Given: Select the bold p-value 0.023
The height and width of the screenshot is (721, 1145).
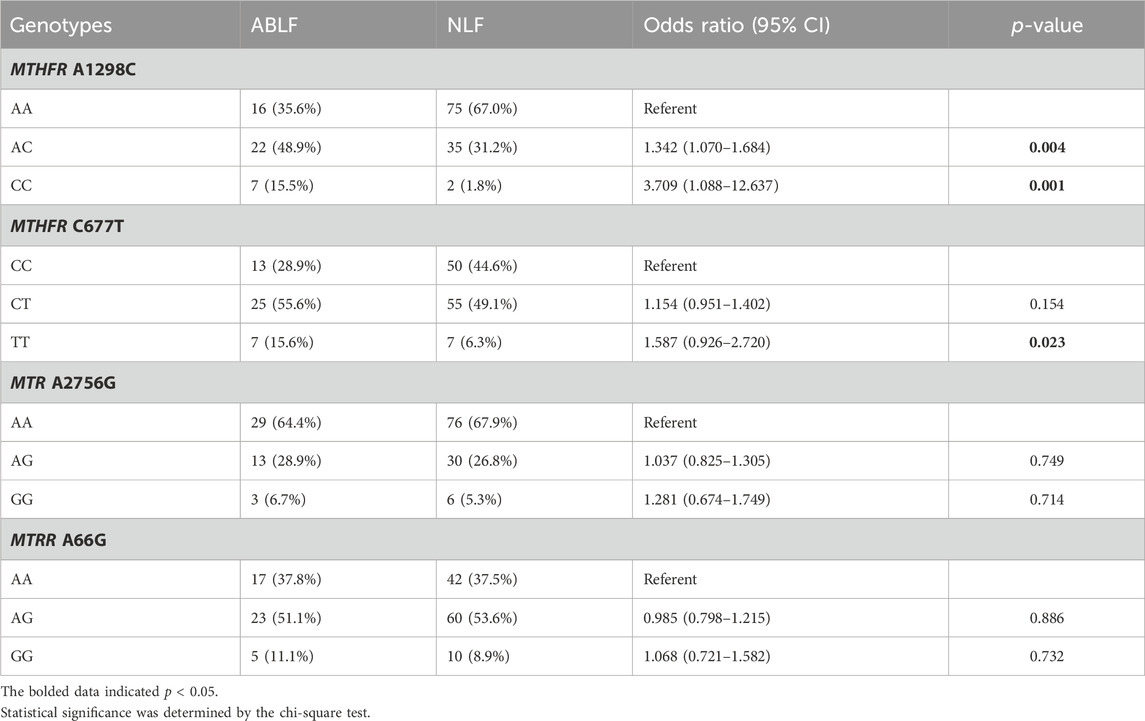Looking at the screenshot, I should (x=1046, y=343).
